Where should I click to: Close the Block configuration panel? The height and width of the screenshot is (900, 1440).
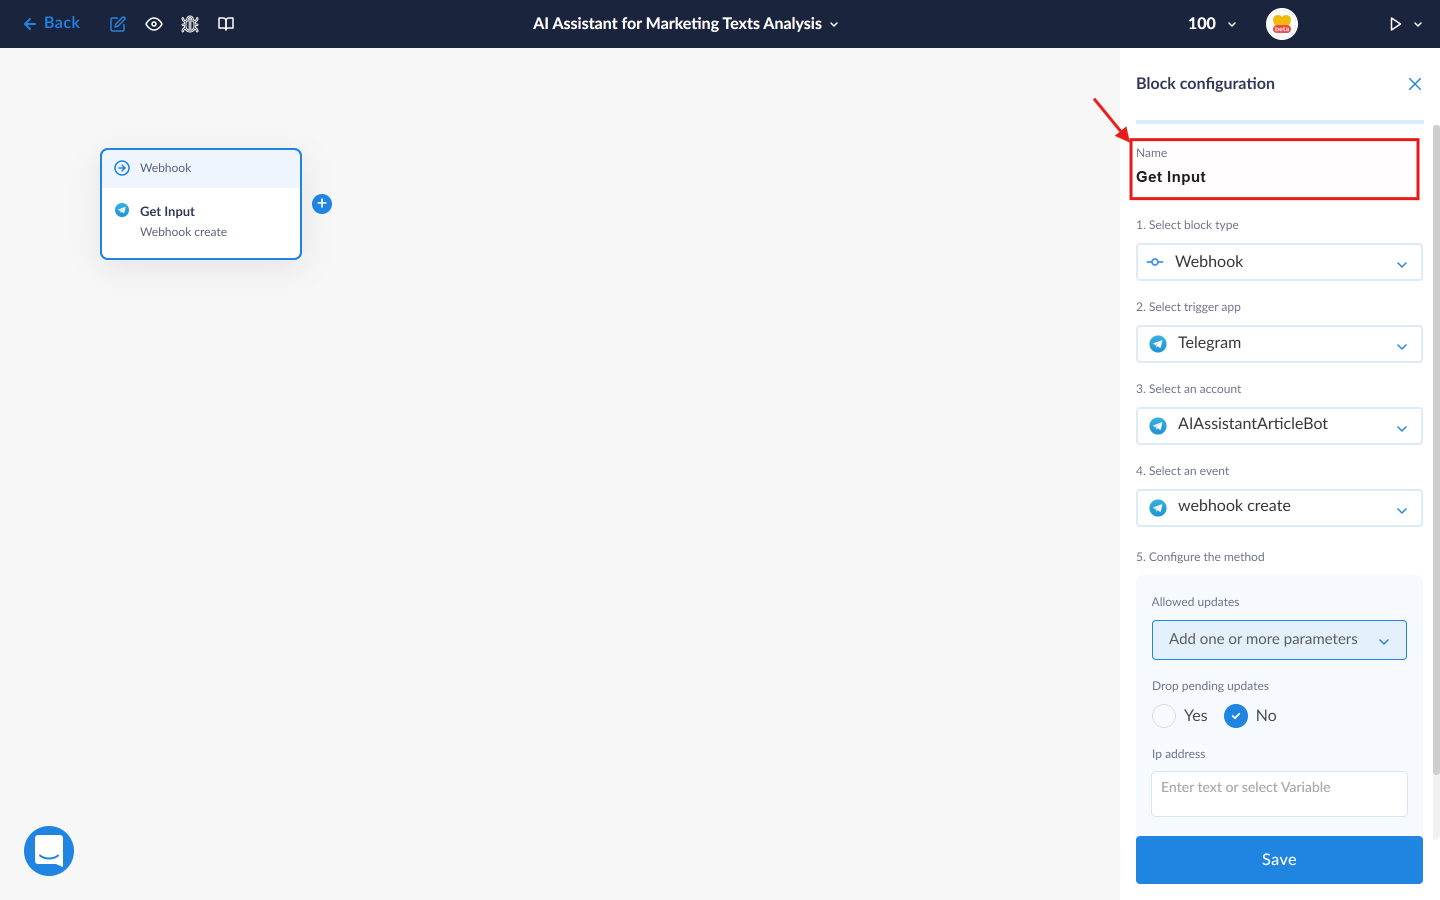coord(1415,84)
